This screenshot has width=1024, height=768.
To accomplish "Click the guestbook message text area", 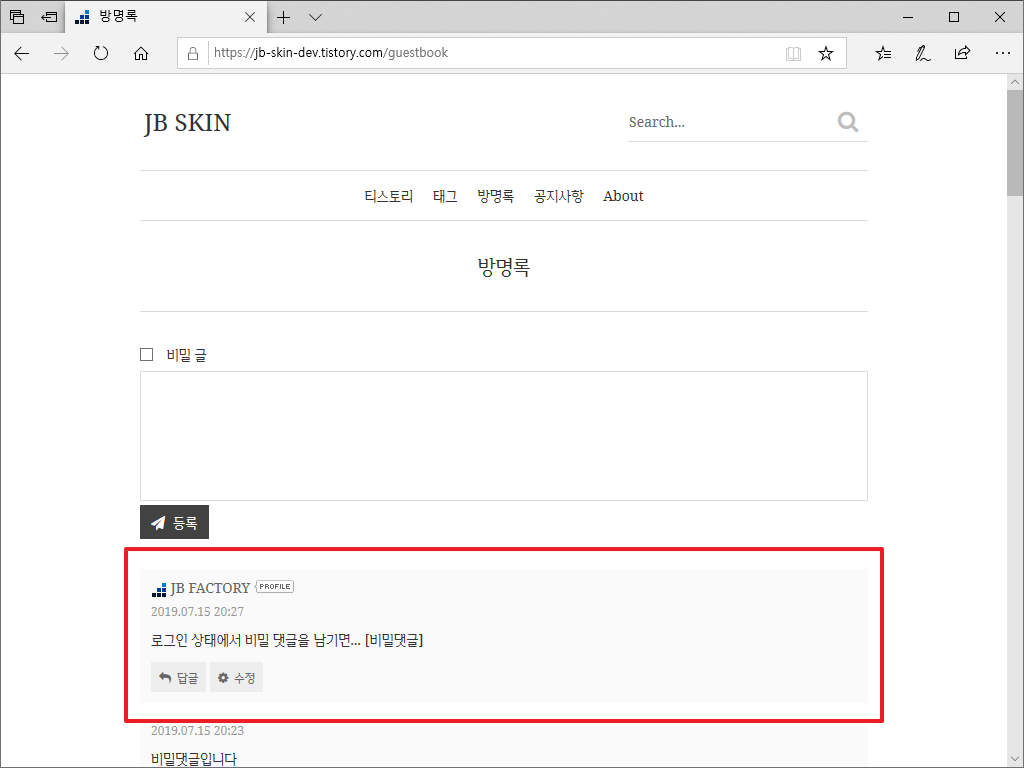I will tap(504, 436).
